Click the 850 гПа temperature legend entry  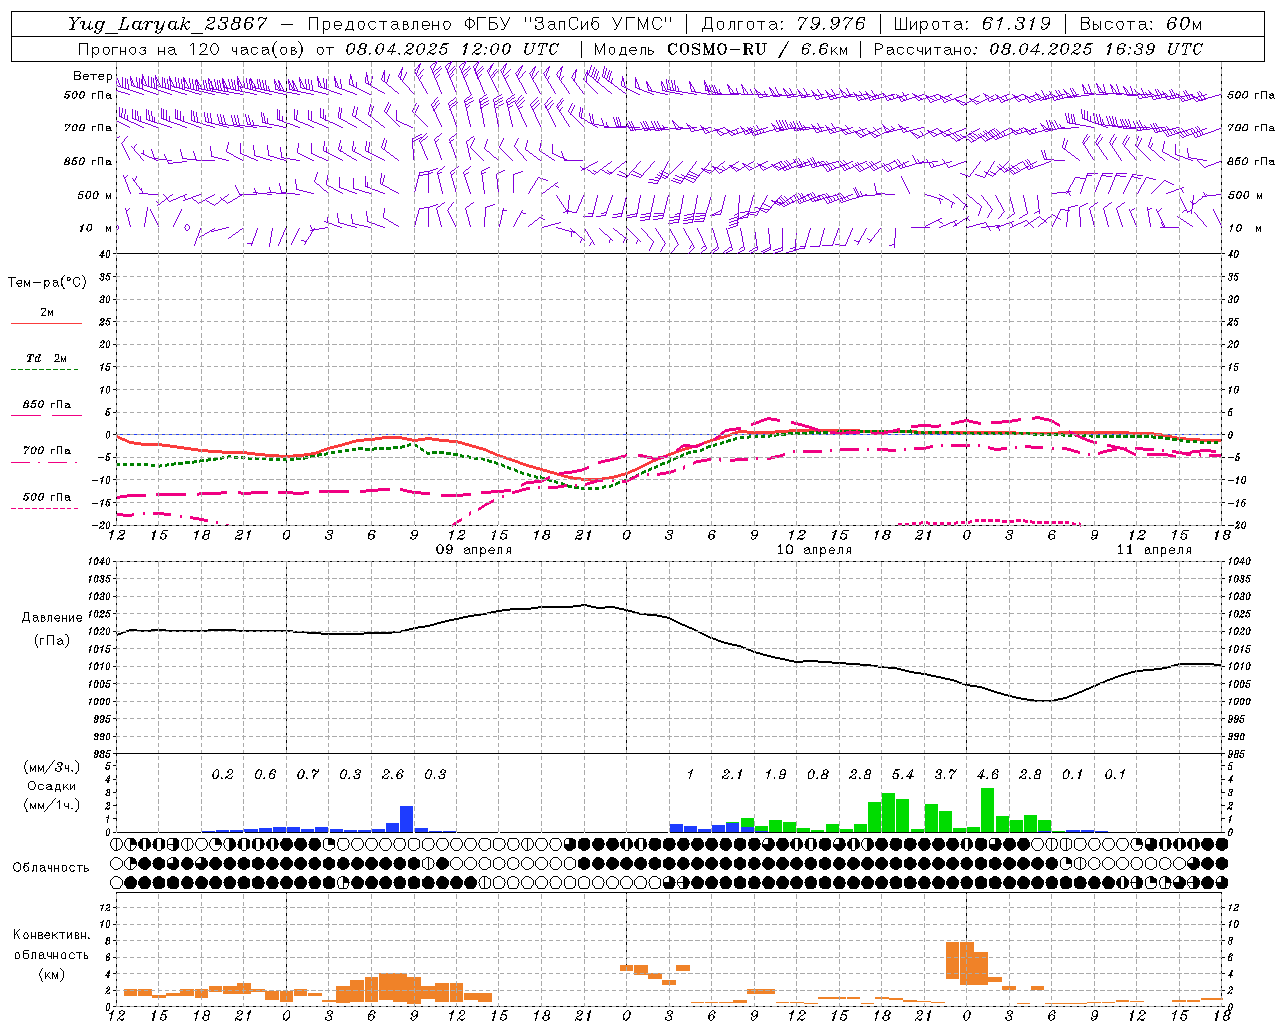(x=46, y=405)
